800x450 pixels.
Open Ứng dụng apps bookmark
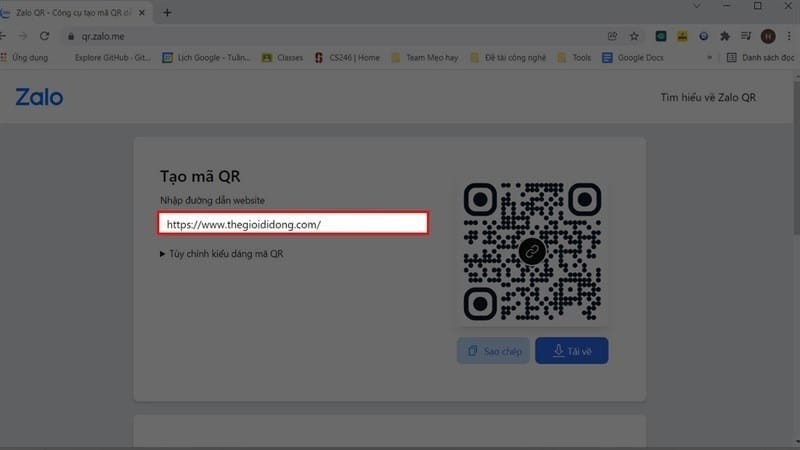[24, 58]
